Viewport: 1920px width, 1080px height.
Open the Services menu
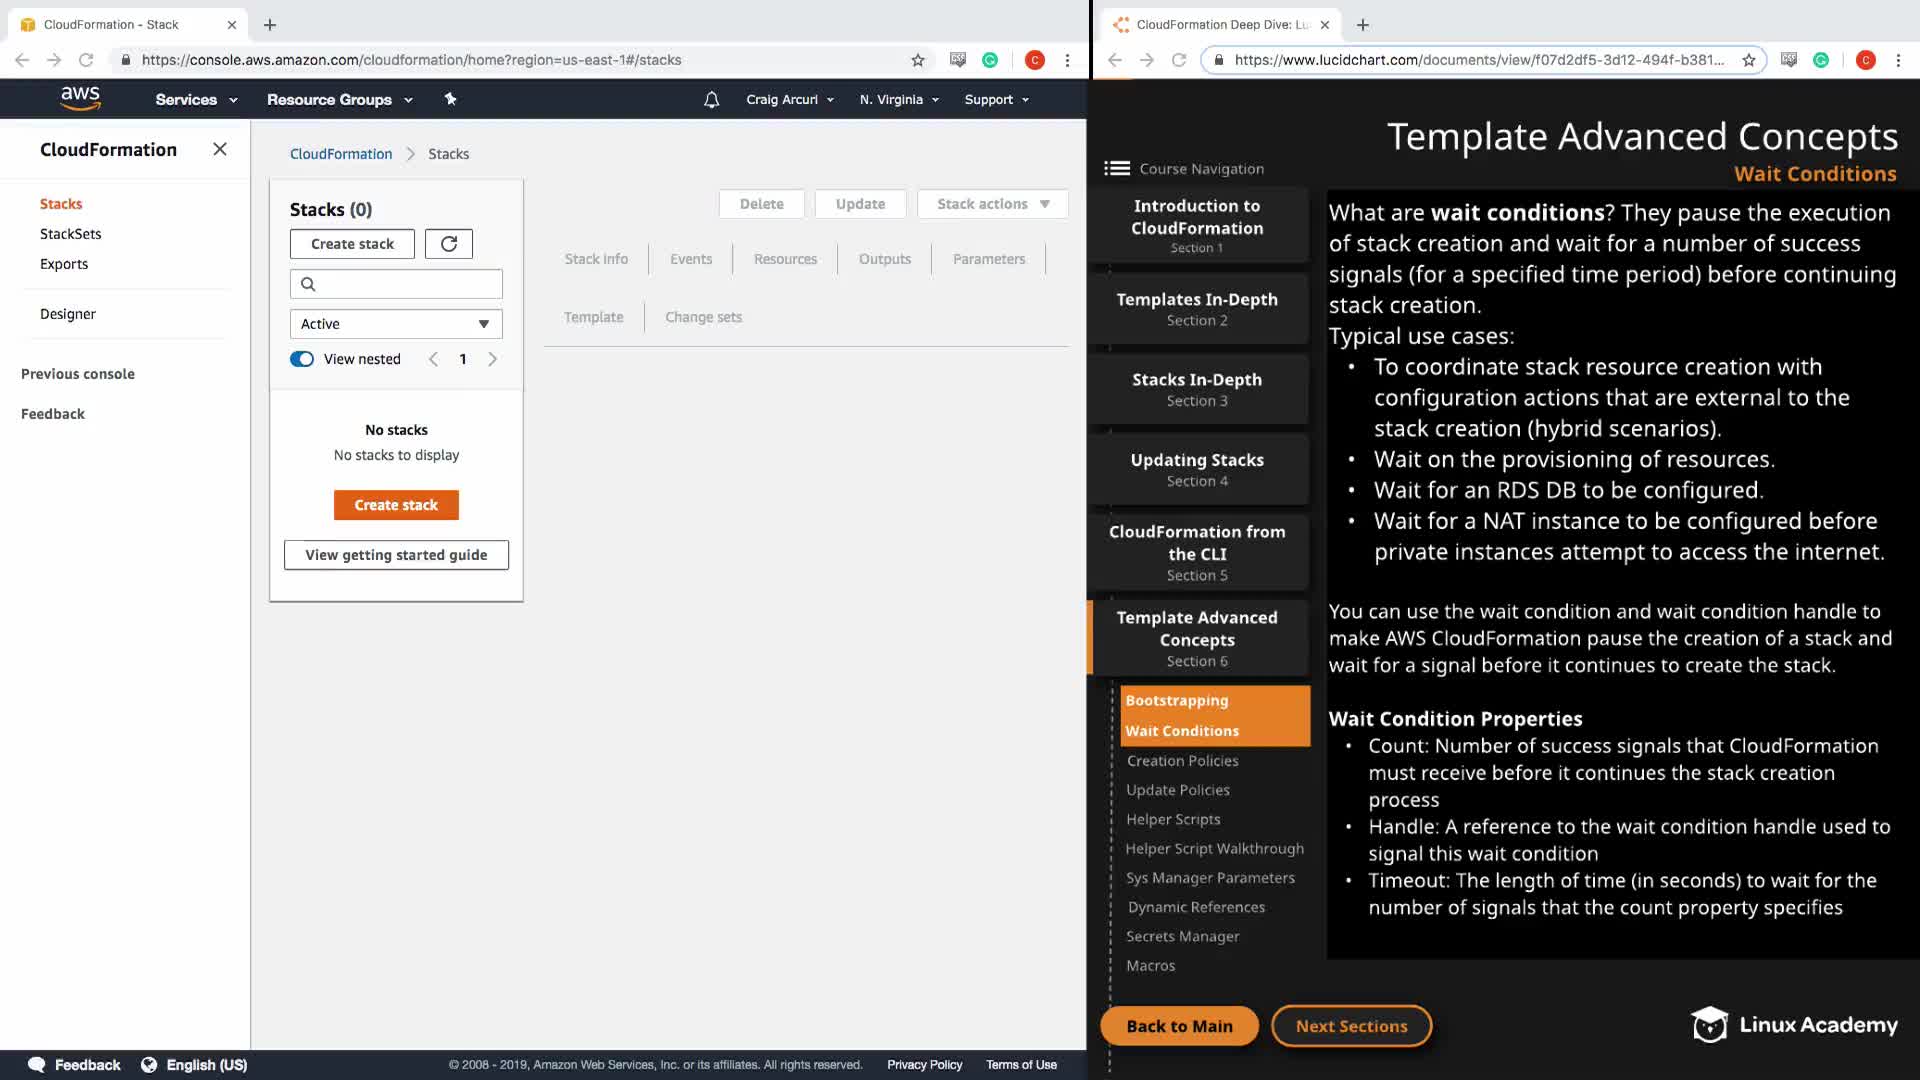(196, 100)
